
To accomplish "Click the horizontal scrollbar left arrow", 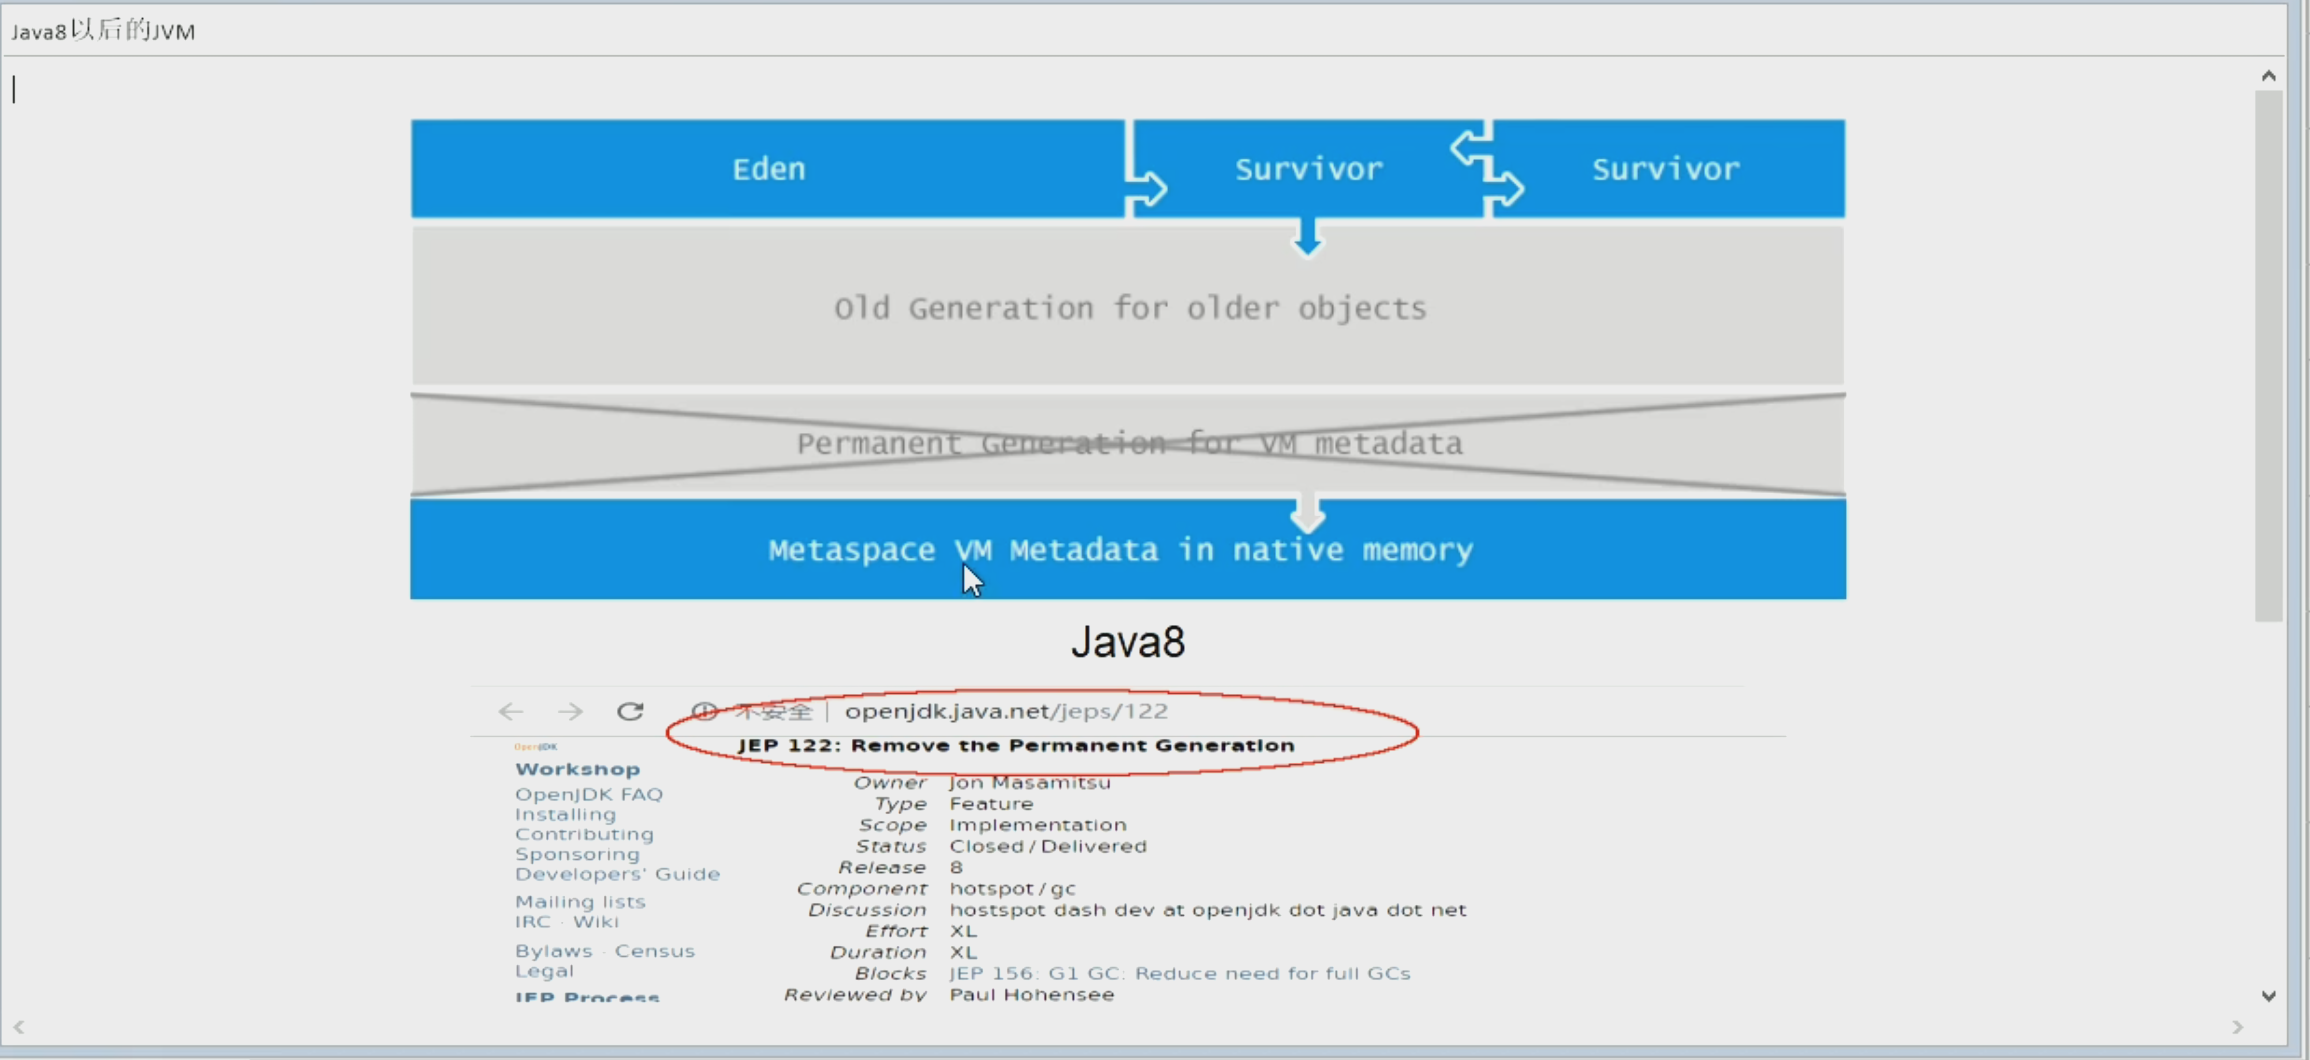I will (x=19, y=1027).
